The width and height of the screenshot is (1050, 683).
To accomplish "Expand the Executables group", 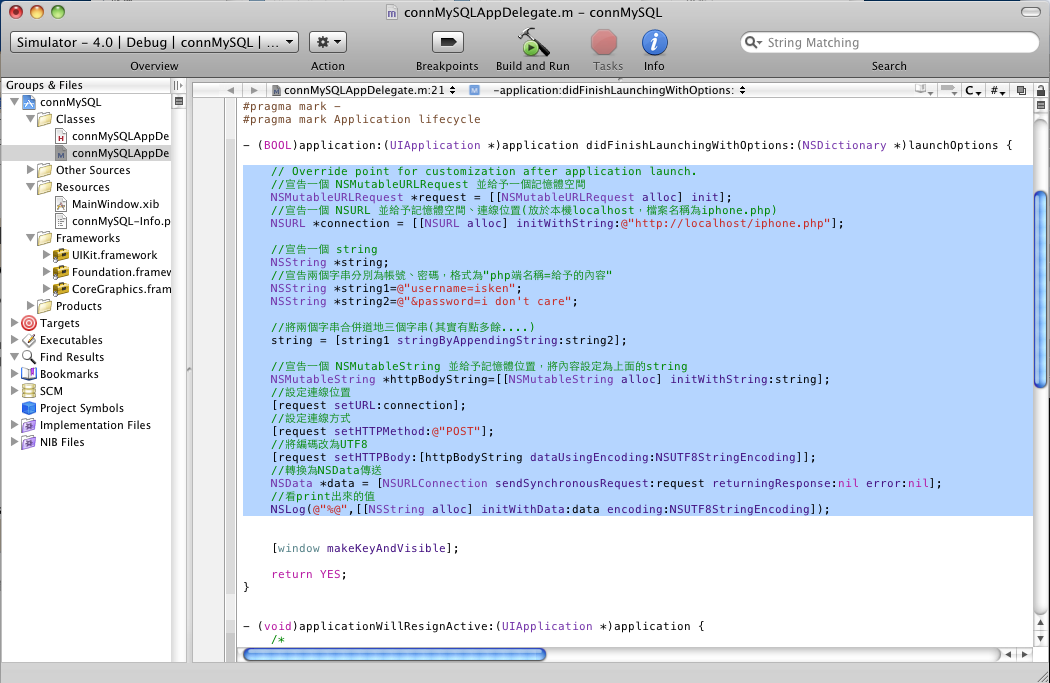I will [x=14, y=339].
